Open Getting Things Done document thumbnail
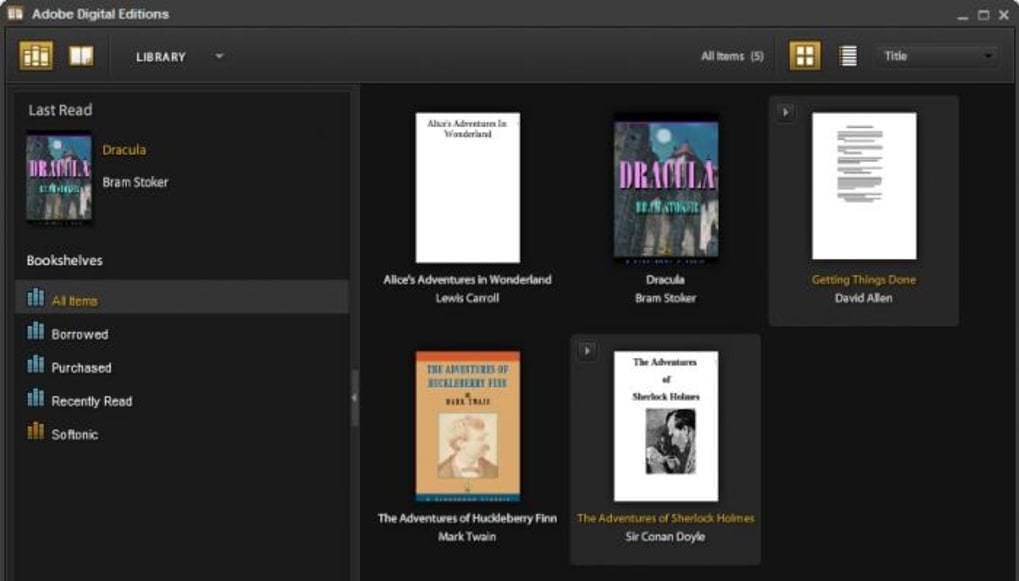 click(x=864, y=186)
